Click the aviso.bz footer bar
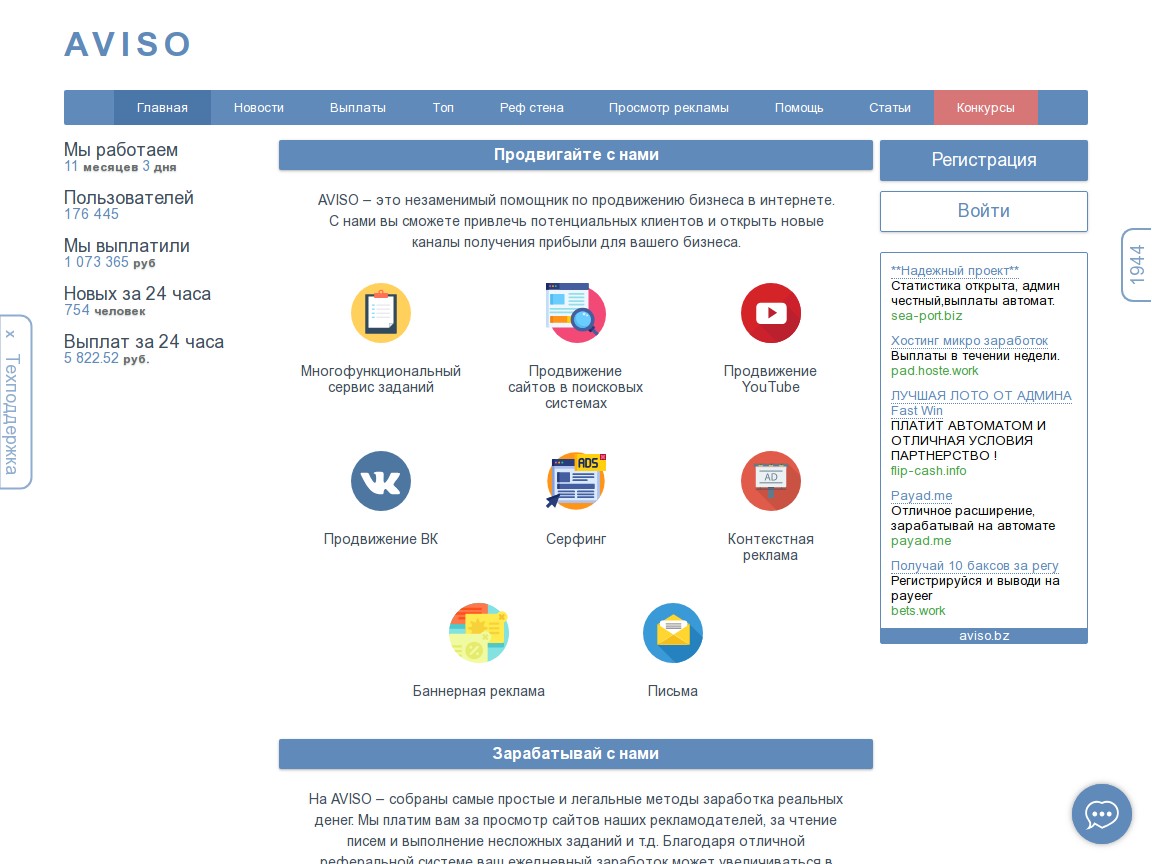This screenshot has width=1152, height=864. [x=984, y=636]
